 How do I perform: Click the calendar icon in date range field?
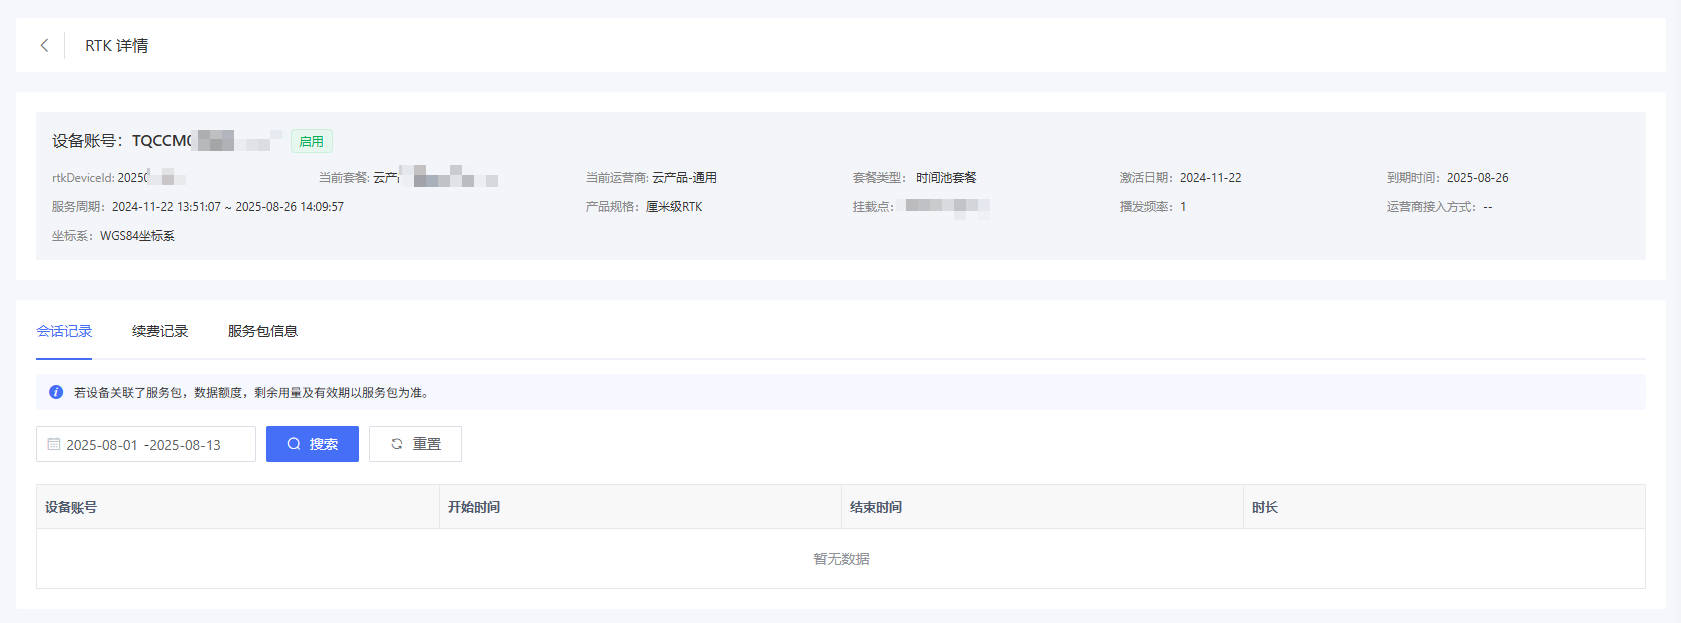coord(54,444)
